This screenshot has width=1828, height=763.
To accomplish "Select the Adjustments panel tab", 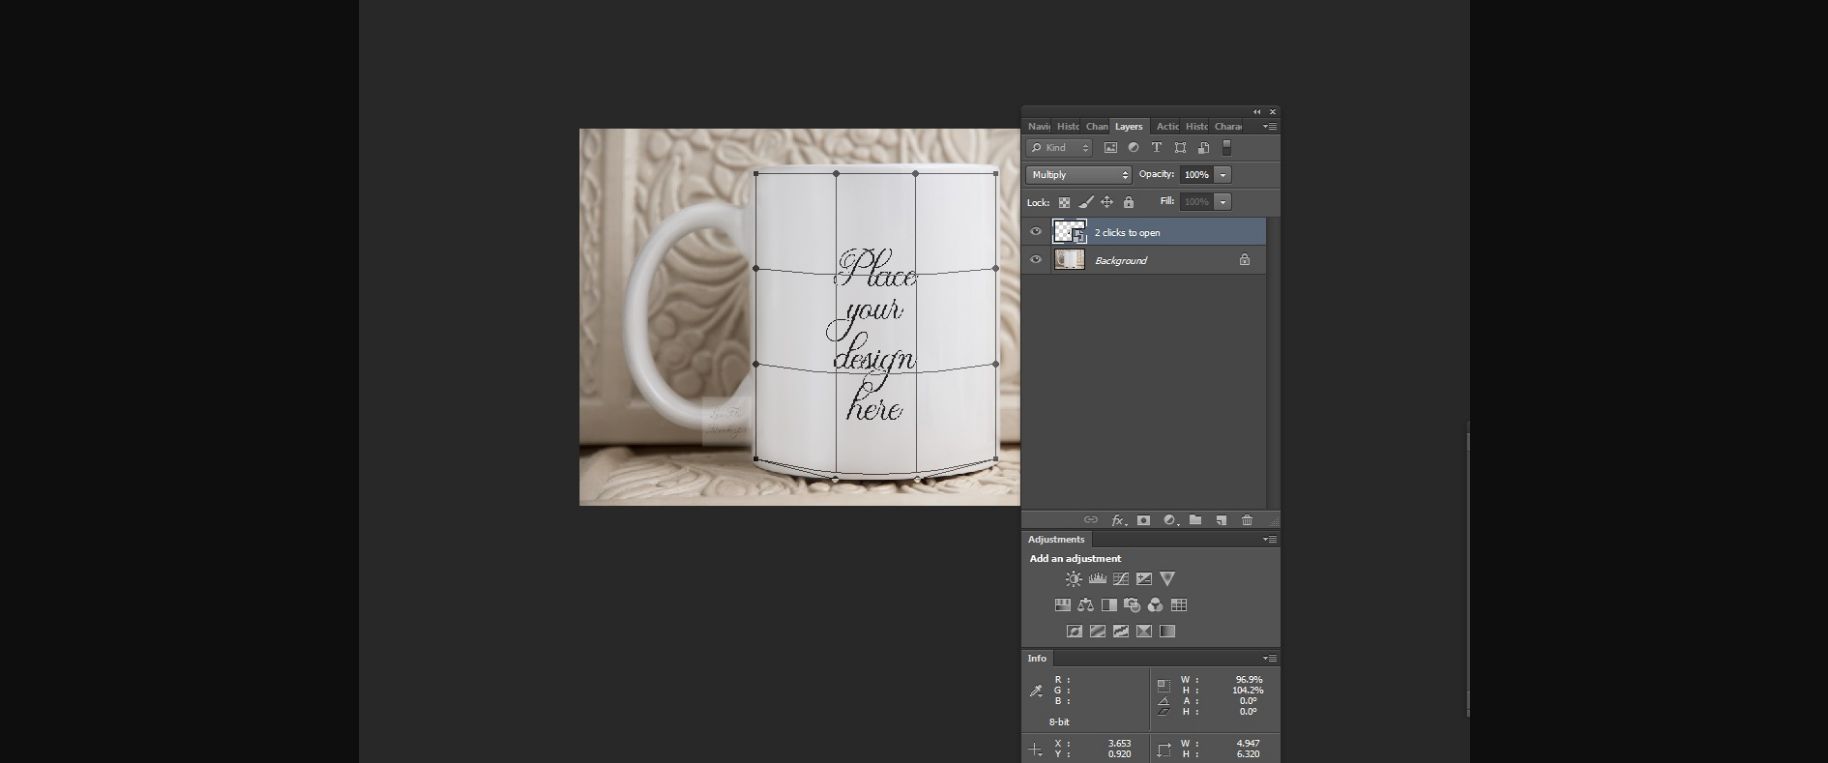I will (1056, 539).
